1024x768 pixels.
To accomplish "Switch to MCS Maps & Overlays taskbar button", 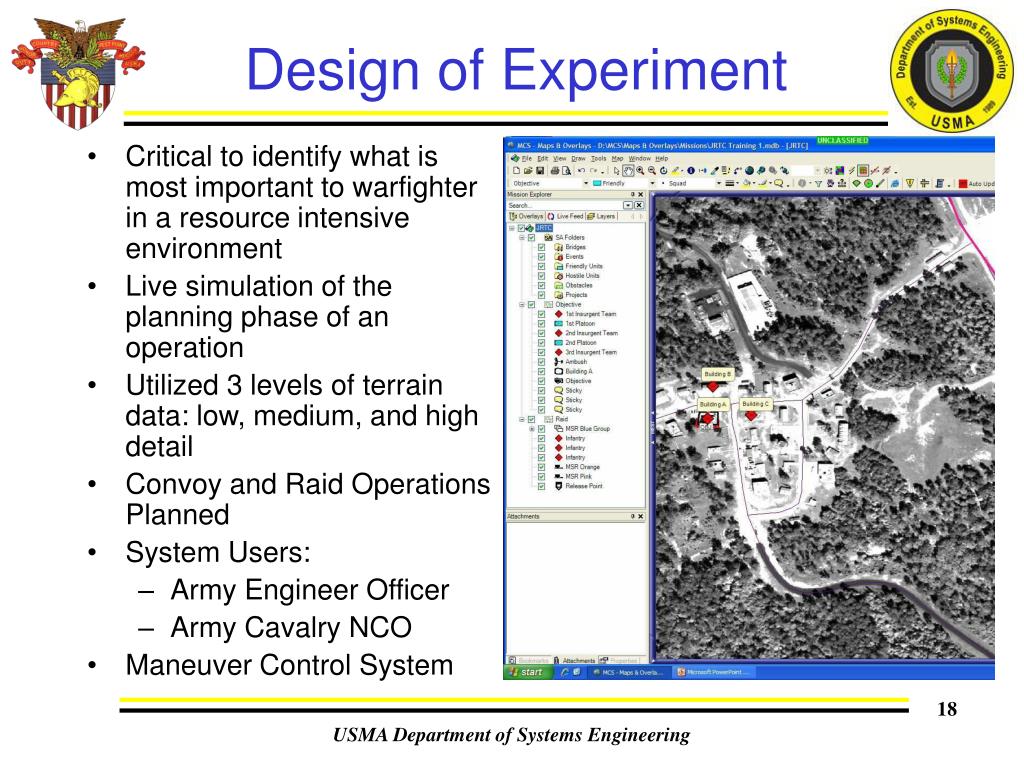I will coord(628,672).
